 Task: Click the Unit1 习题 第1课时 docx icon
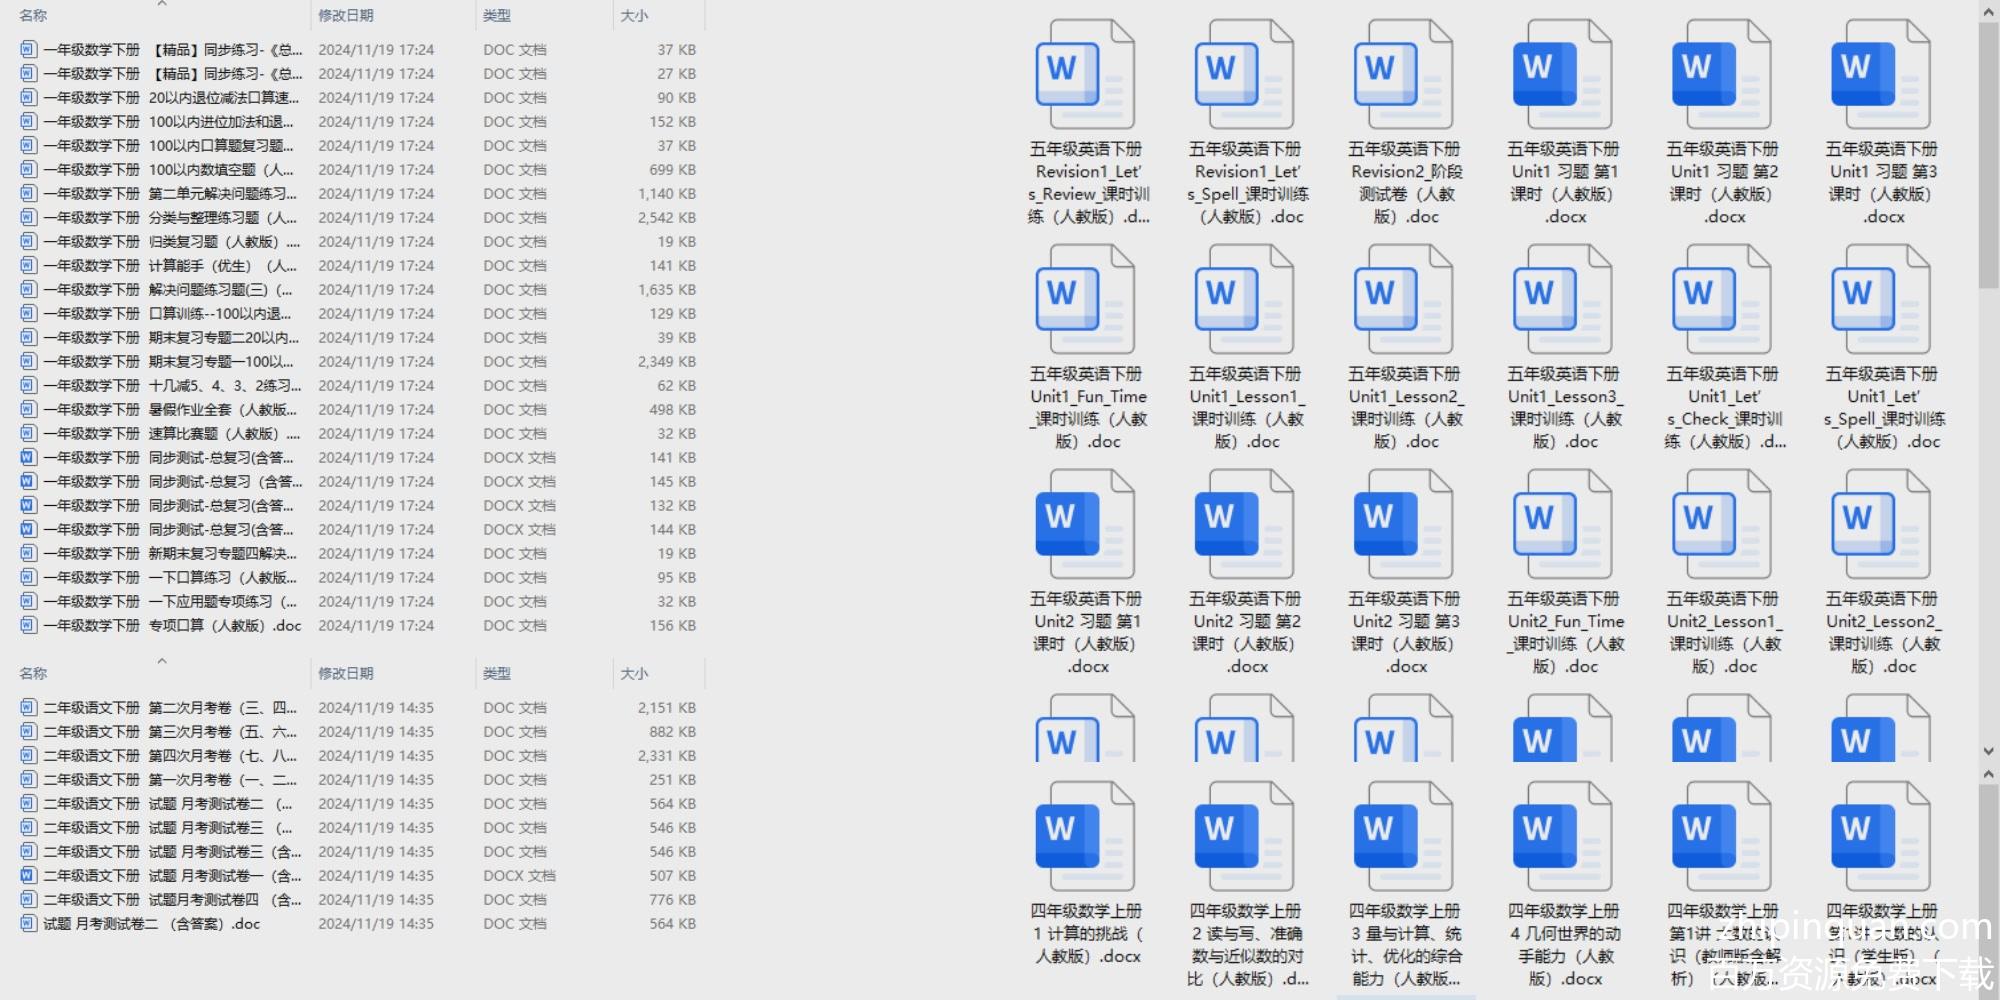1562,75
